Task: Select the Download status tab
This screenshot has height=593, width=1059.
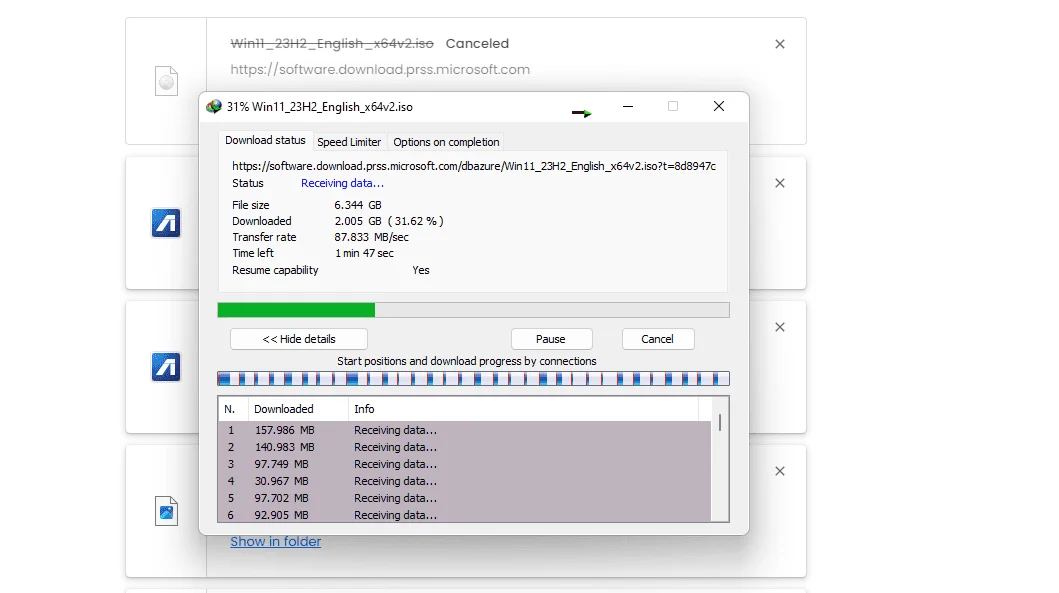Action: click(265, 140)
